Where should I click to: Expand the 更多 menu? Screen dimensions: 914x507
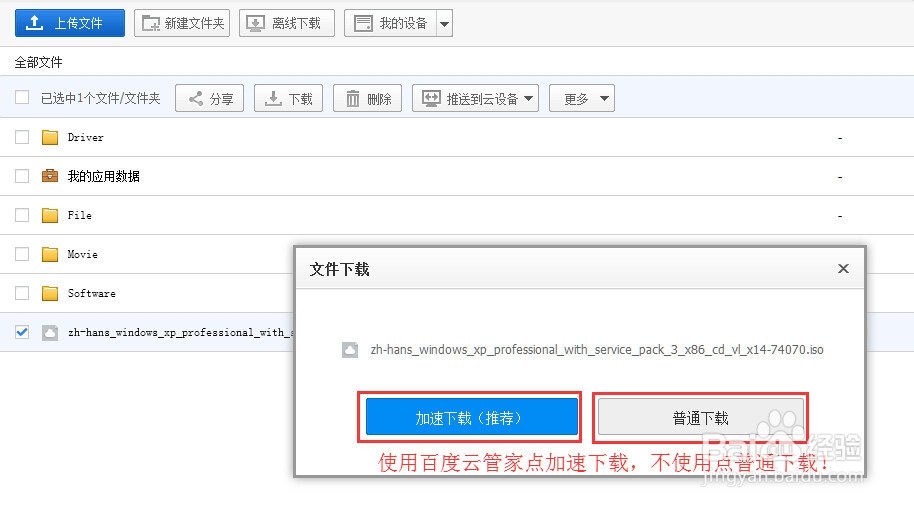[x=582, y=98]
